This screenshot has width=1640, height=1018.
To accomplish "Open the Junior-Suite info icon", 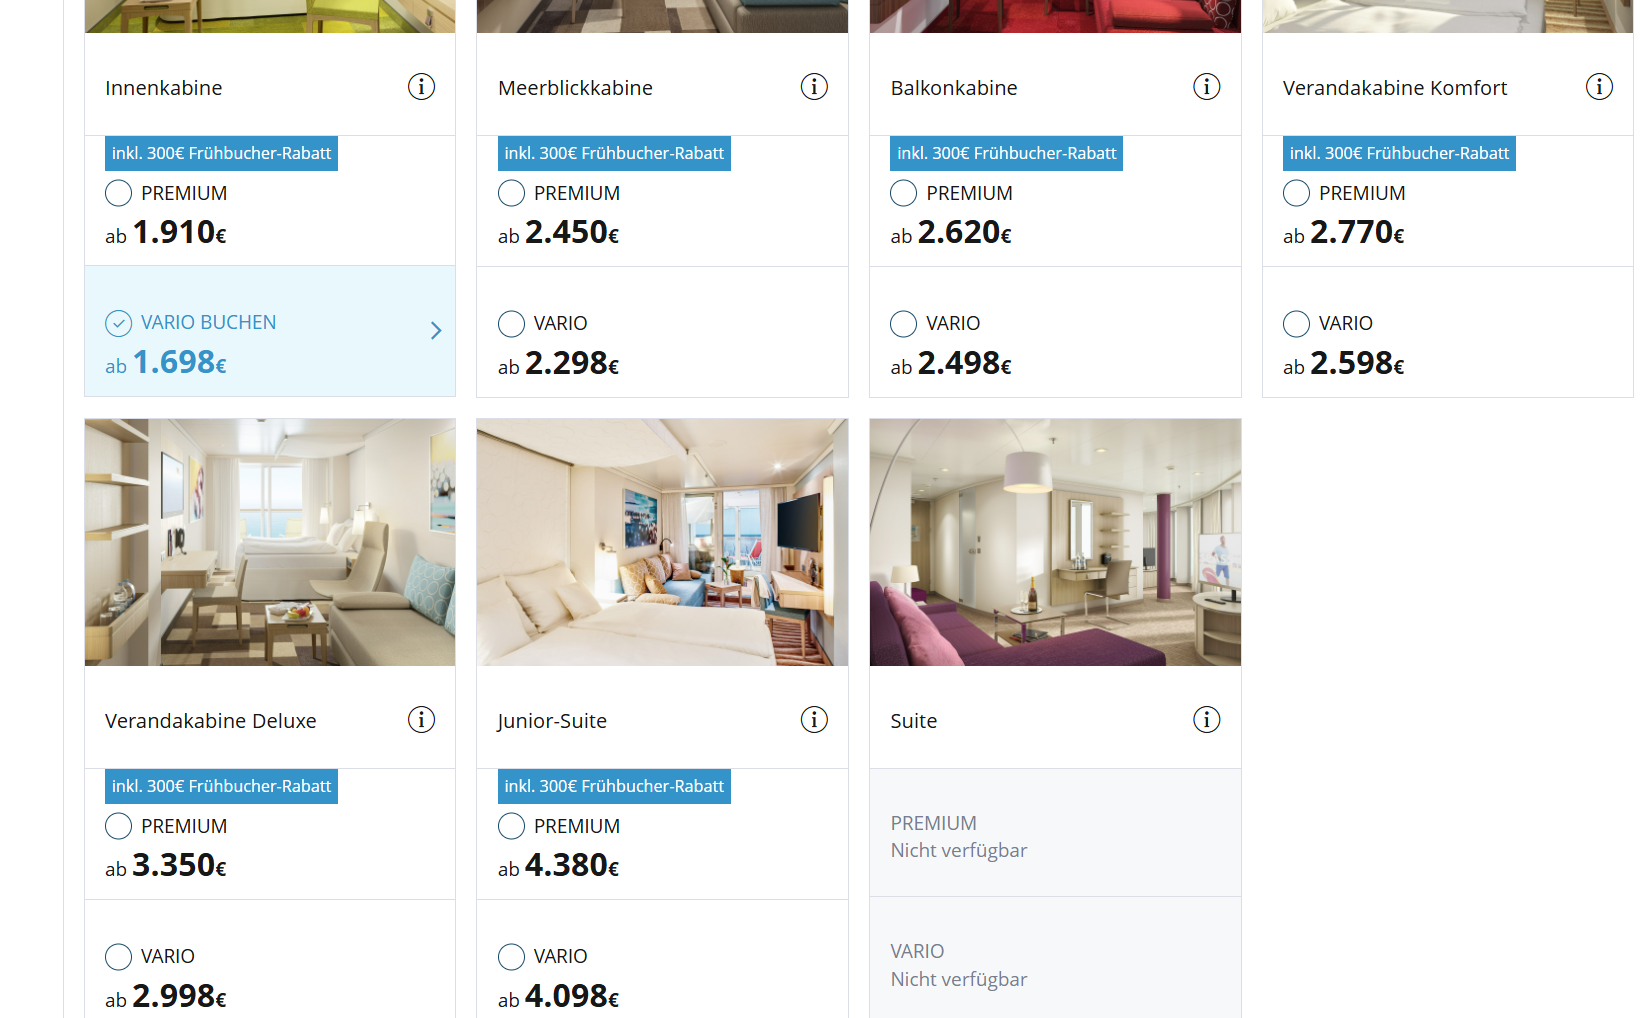I will click(x=814, y=720).
